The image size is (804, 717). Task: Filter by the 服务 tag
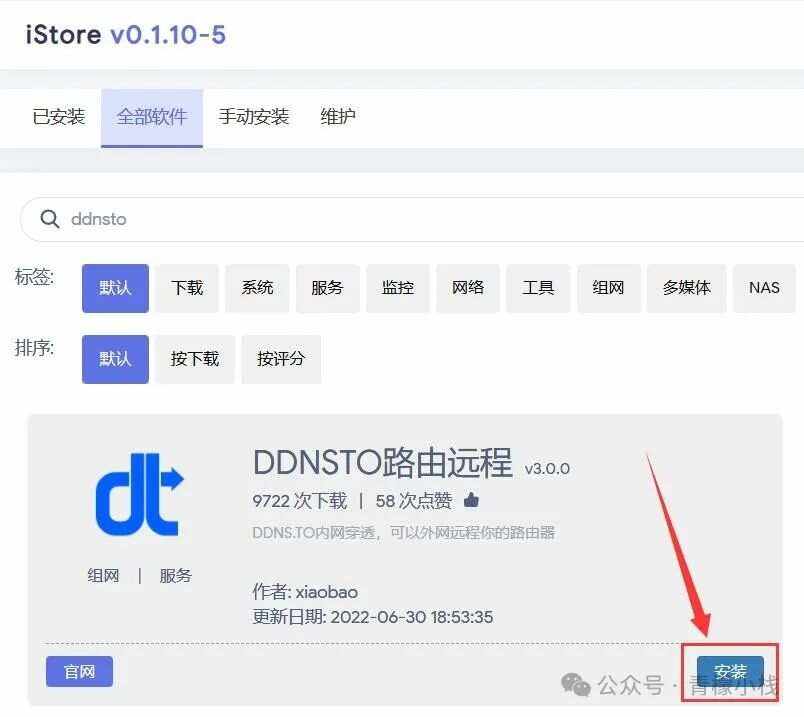pyautogui.click(x=327, y=288)
